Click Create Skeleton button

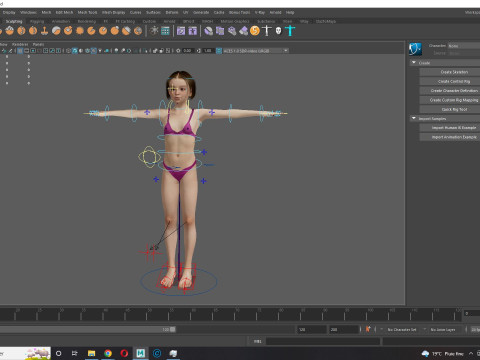[x=450, y=72]
